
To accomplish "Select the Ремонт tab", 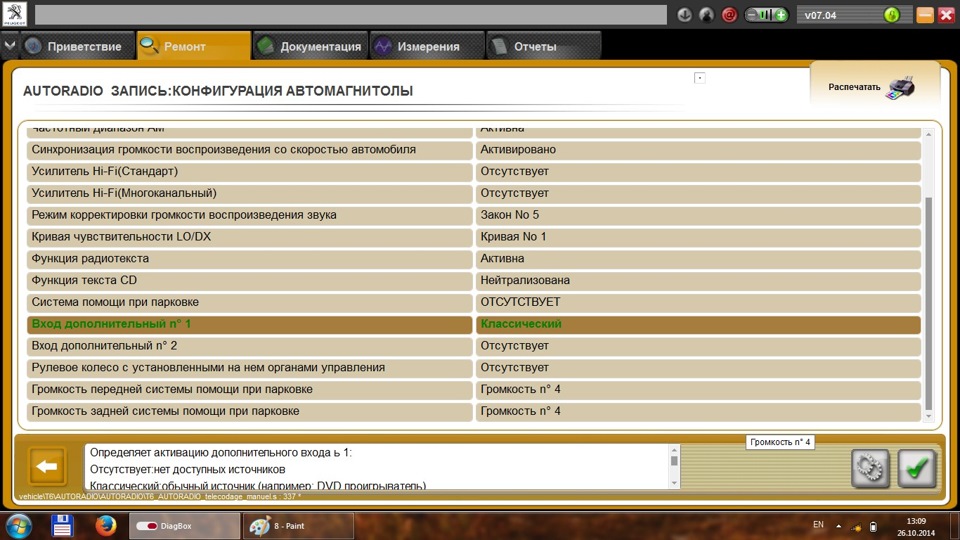I will pos(193,46).
